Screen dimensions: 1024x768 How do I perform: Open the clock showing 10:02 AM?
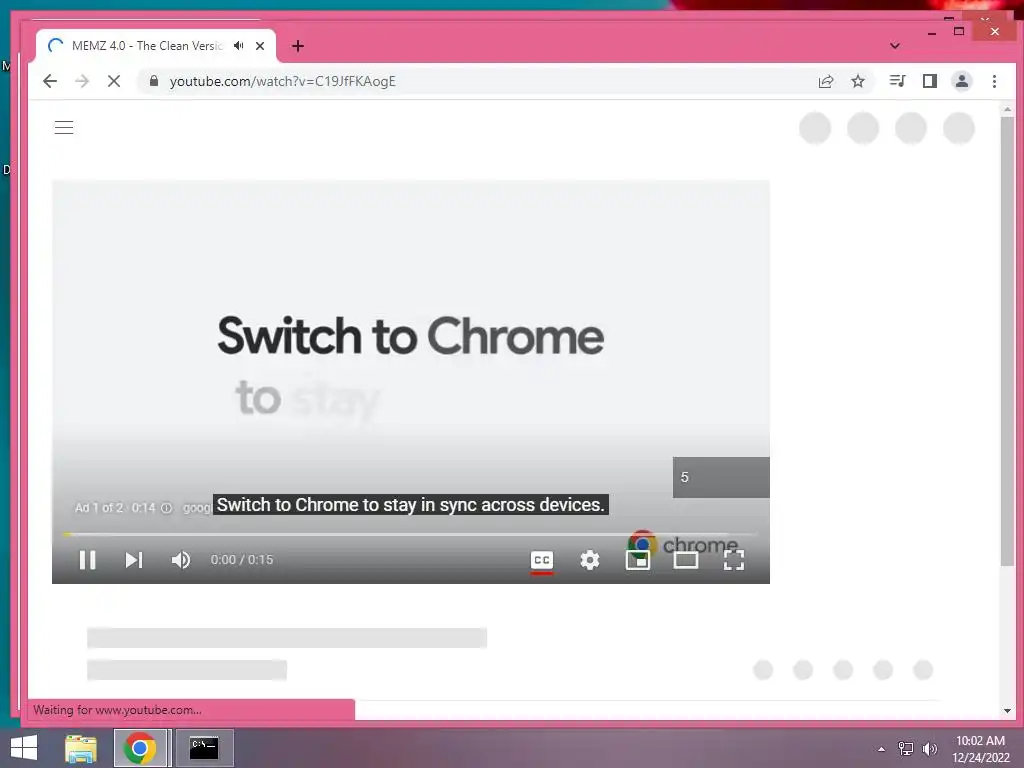[980, 749]
